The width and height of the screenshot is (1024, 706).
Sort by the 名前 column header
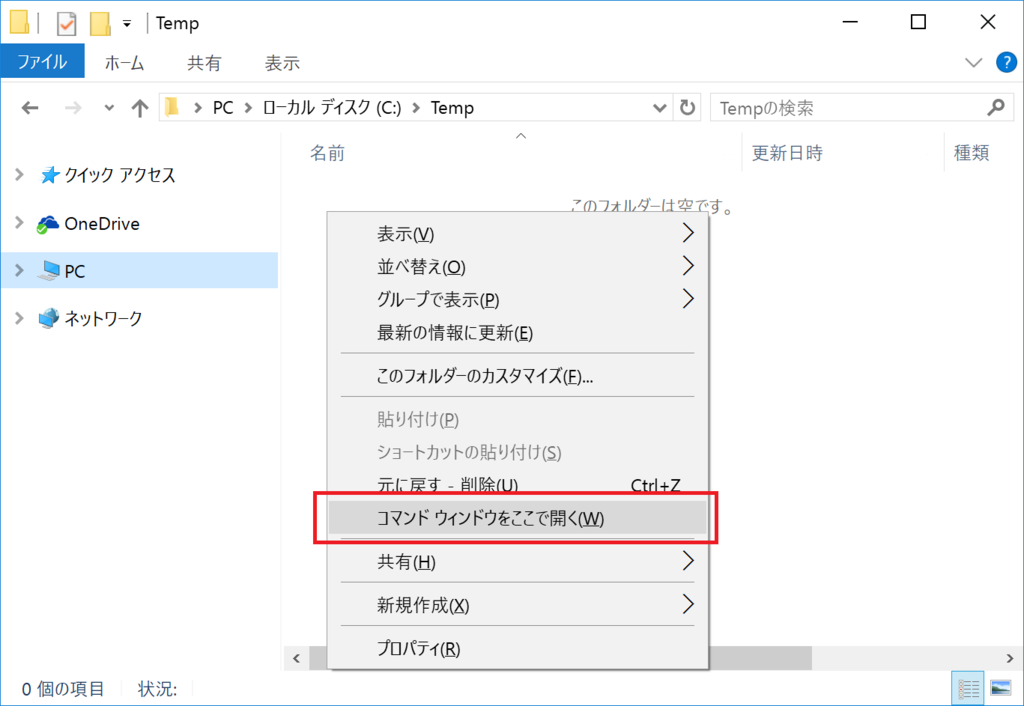[x=327, y=153]
